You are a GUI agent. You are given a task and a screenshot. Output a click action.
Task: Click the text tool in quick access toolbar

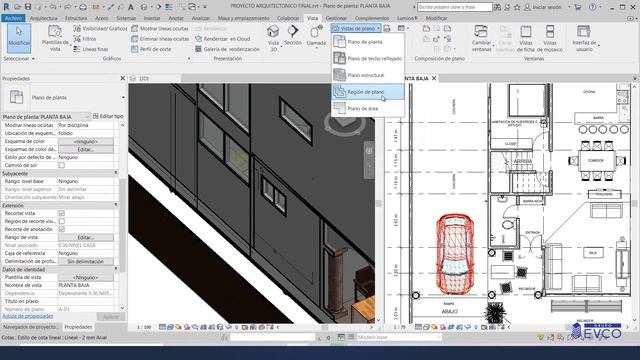(x=131, y=7)
